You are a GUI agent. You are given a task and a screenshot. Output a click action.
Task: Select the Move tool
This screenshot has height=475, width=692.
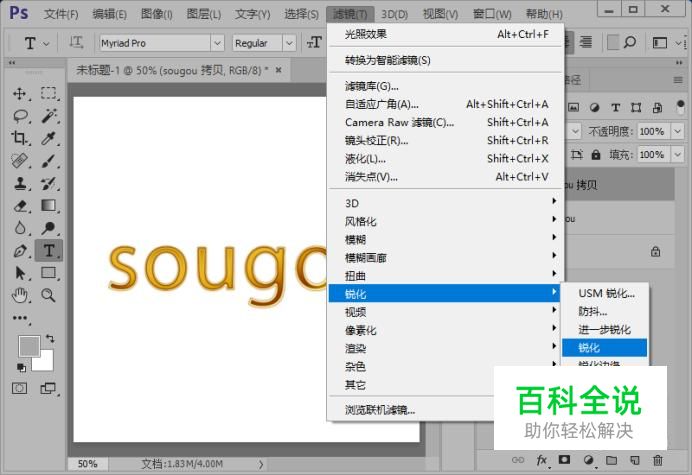19,93
